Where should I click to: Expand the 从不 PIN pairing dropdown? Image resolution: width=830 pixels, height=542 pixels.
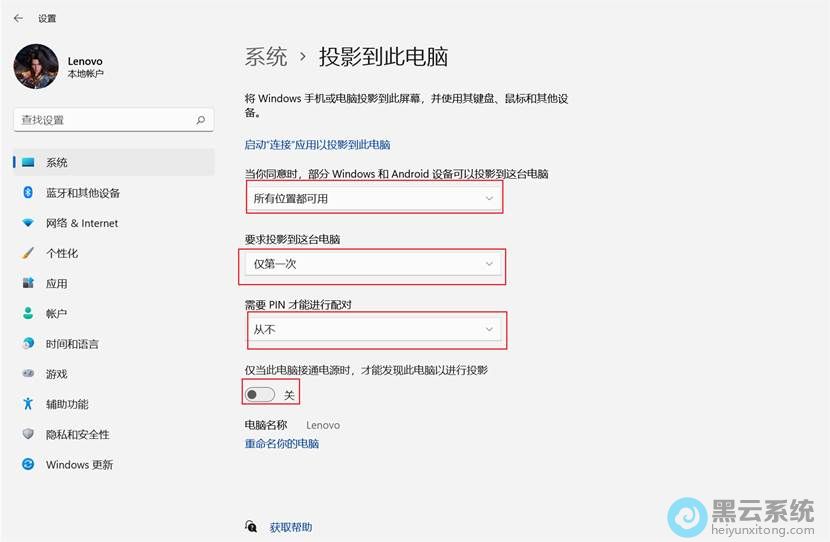coord(374,329)
